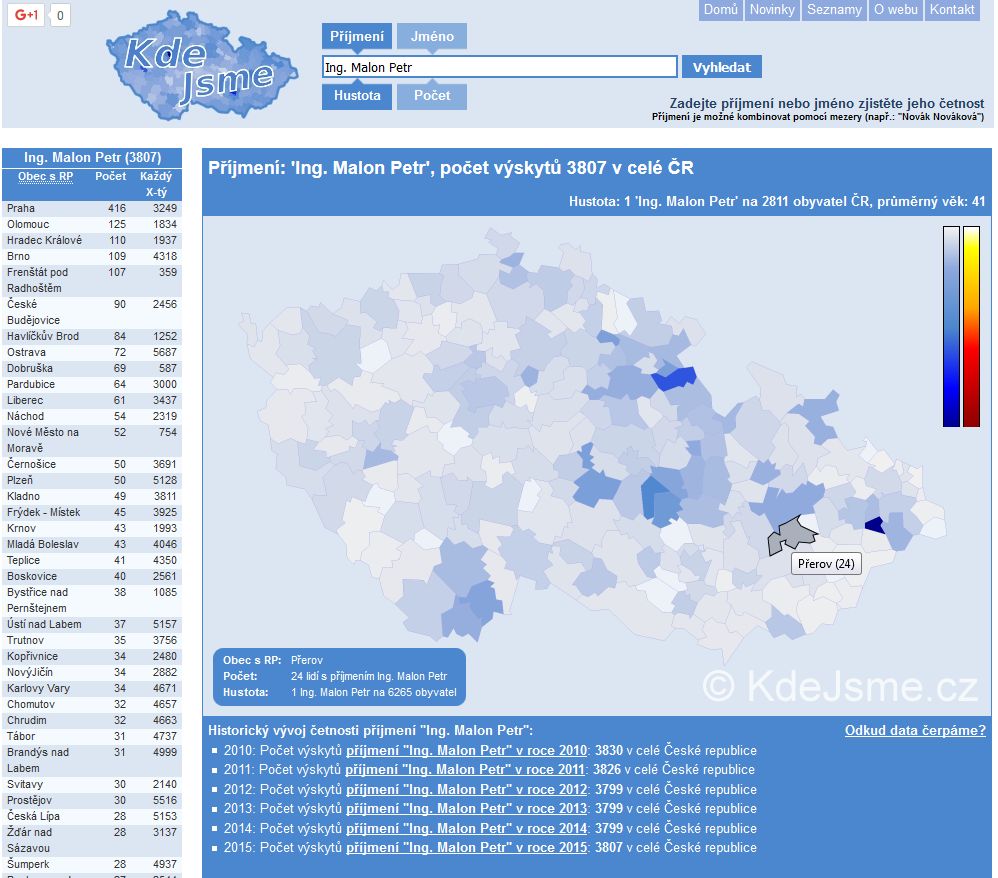Viewport: 998px width, 878px height.
Task: Sort table by Obec s RP
Action: pyautogui.click(x=45, y=177)
